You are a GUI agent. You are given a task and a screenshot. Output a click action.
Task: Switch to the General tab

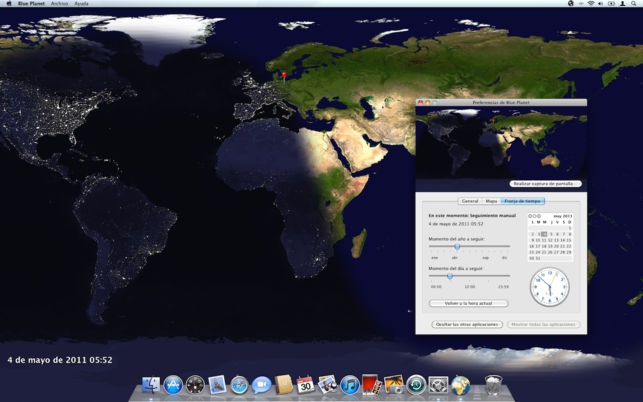[470, 201]
